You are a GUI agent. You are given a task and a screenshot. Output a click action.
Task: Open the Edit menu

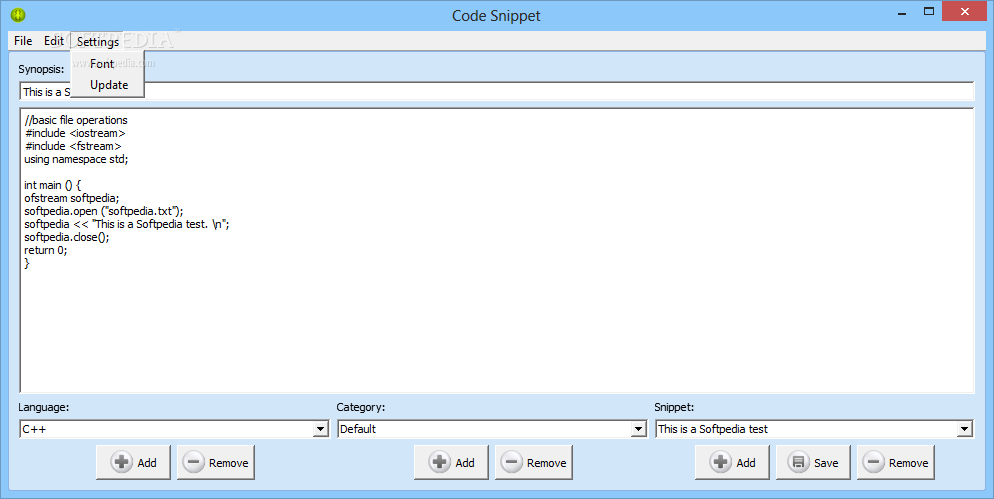click(x=54, y=41)
